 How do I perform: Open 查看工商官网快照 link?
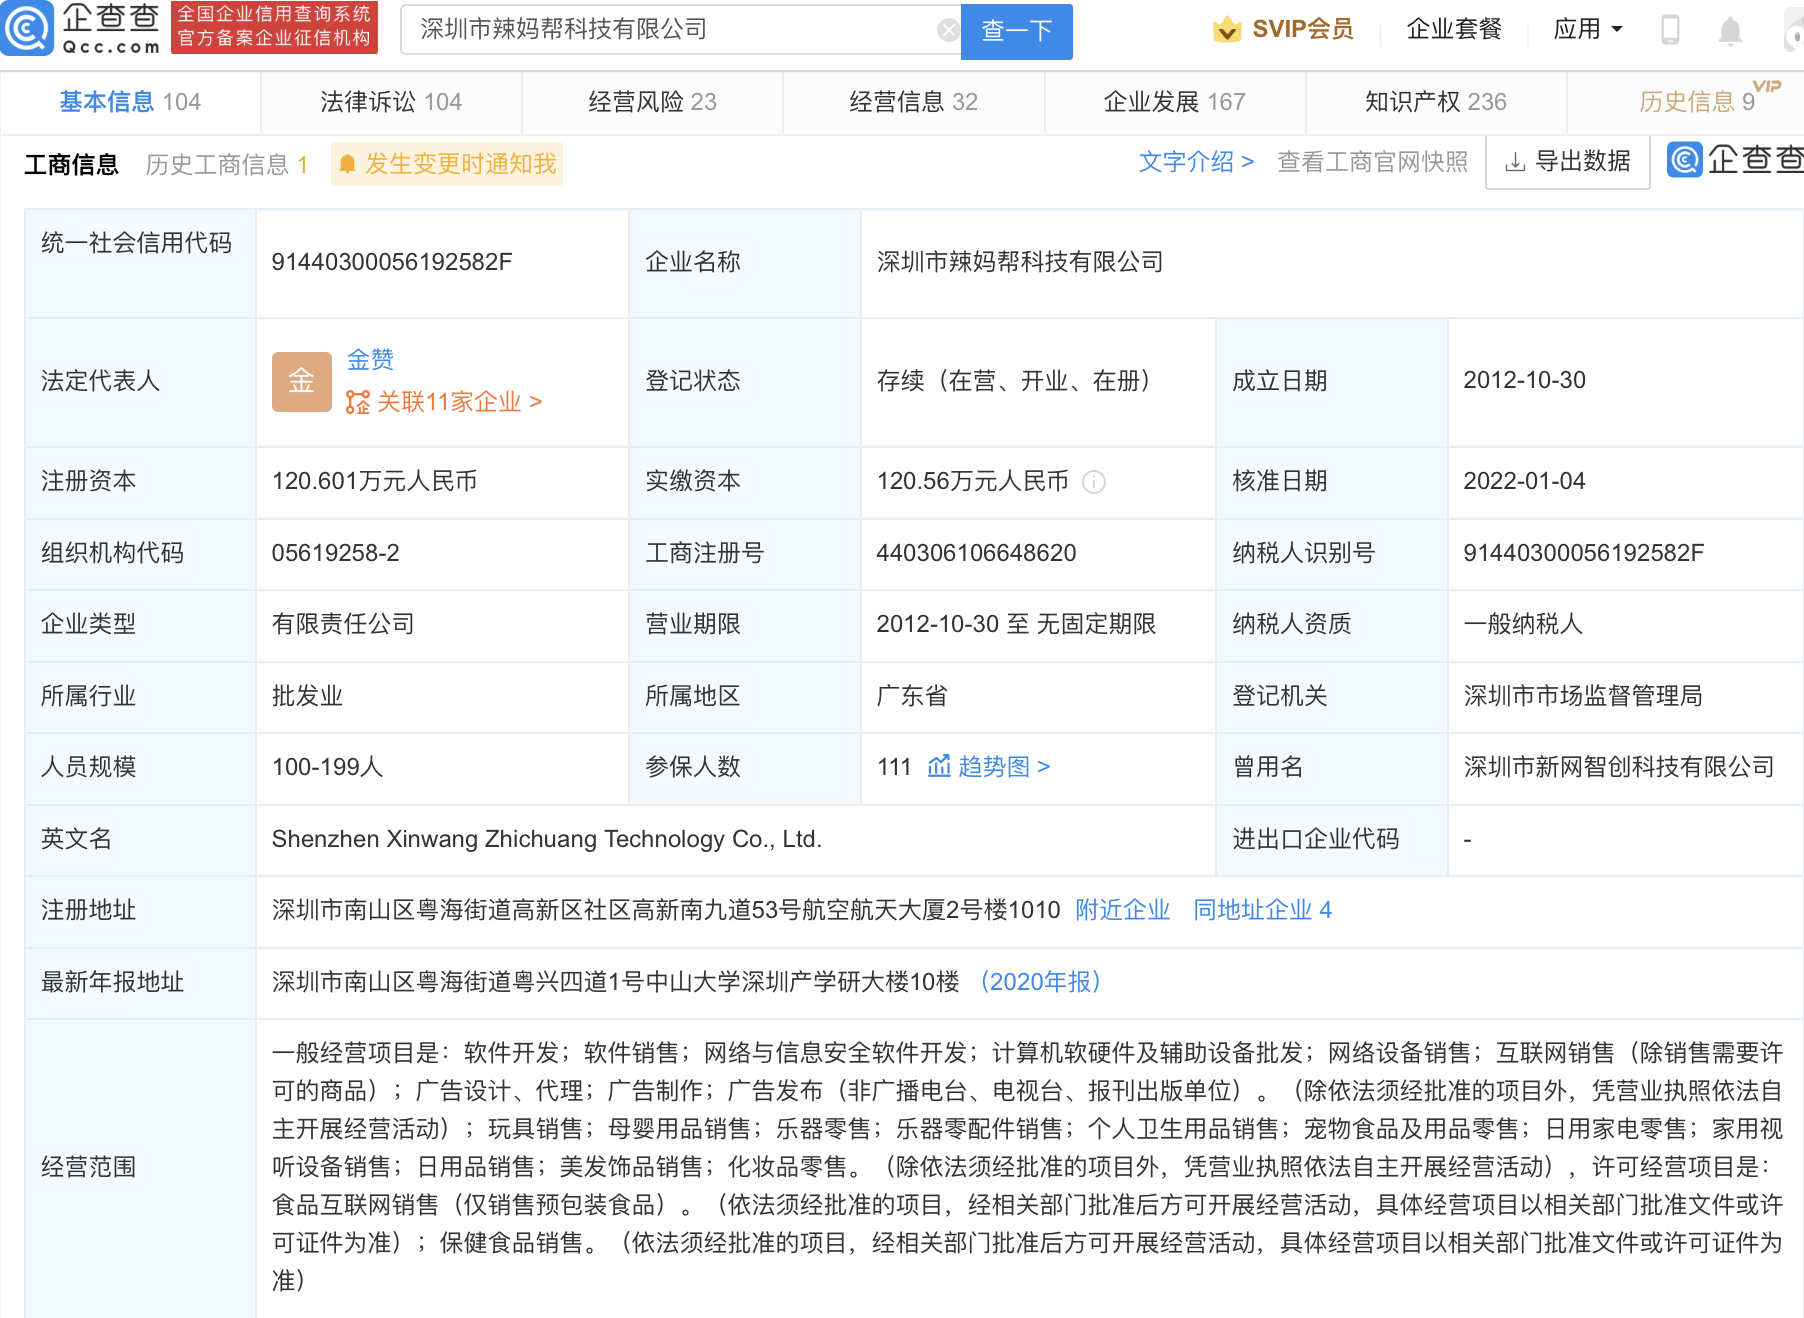click(x=1373, y=162)
